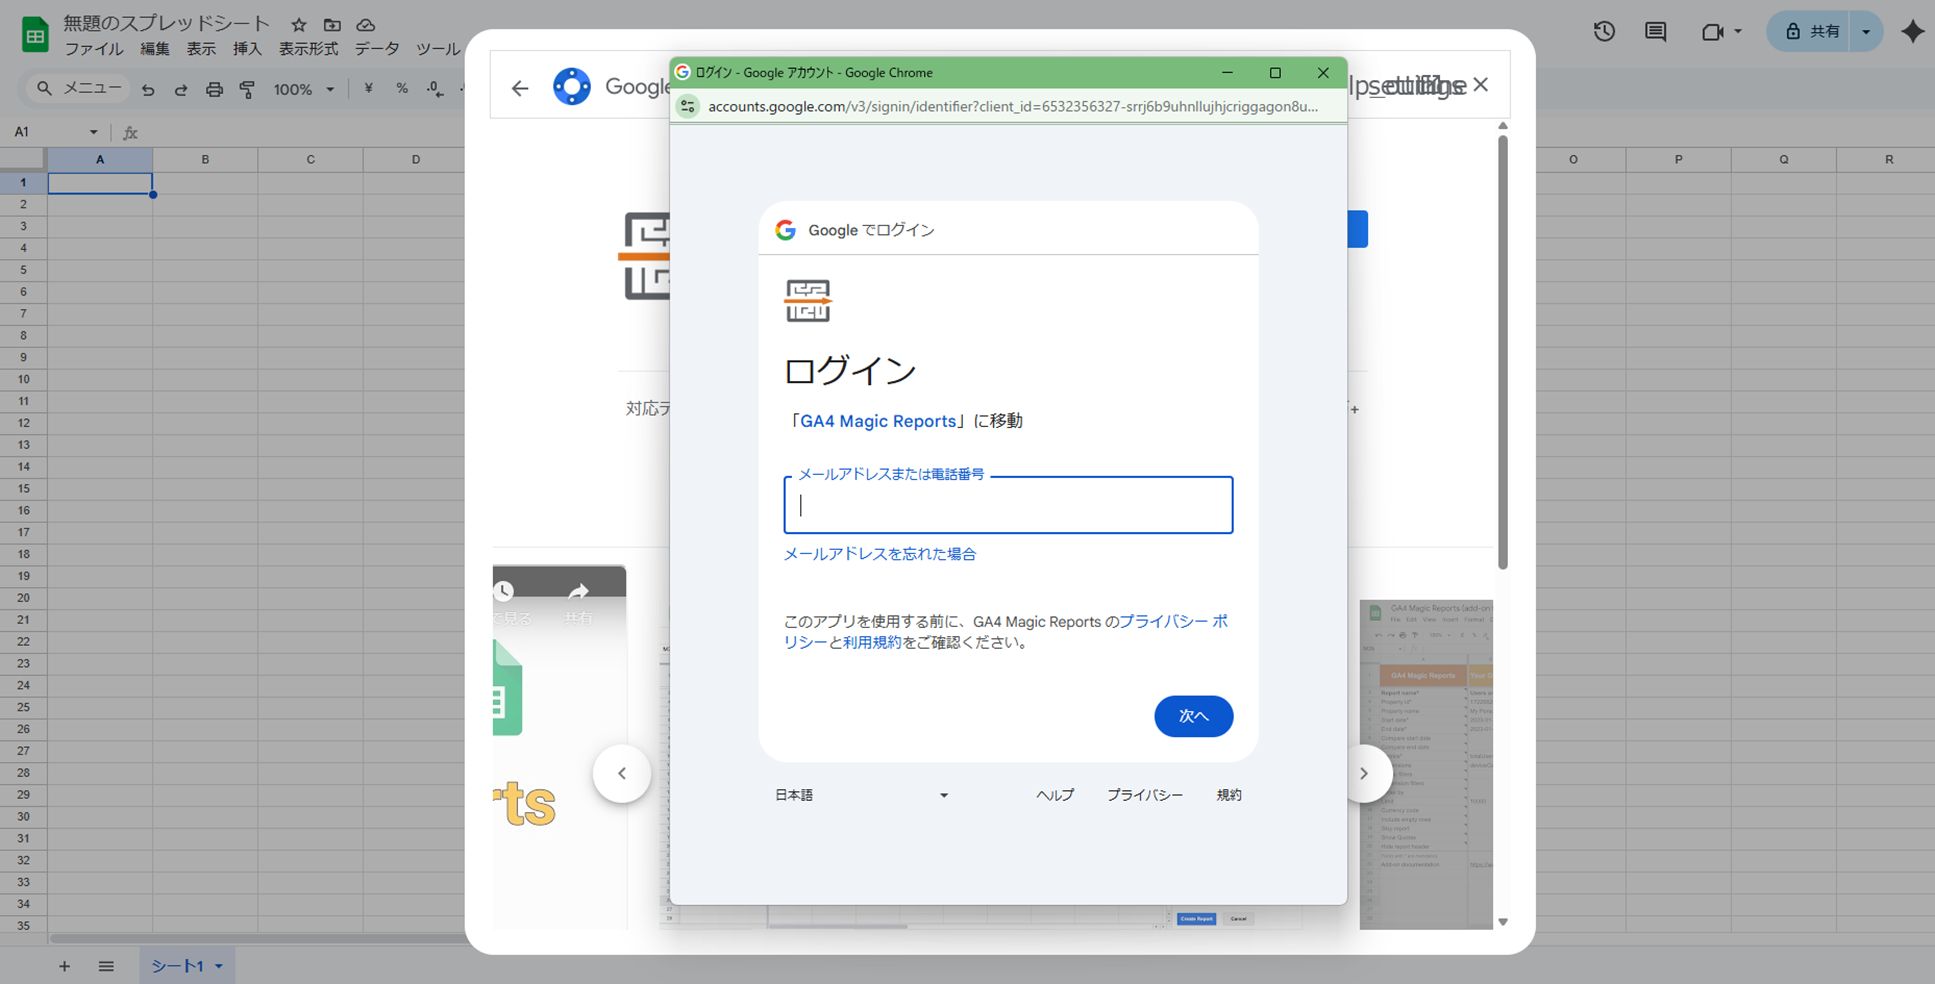Click the undo icon in Sheets toolbar
Viewport: 1935px width, 984px height.
pyautogui.click(x=148, y=90)
